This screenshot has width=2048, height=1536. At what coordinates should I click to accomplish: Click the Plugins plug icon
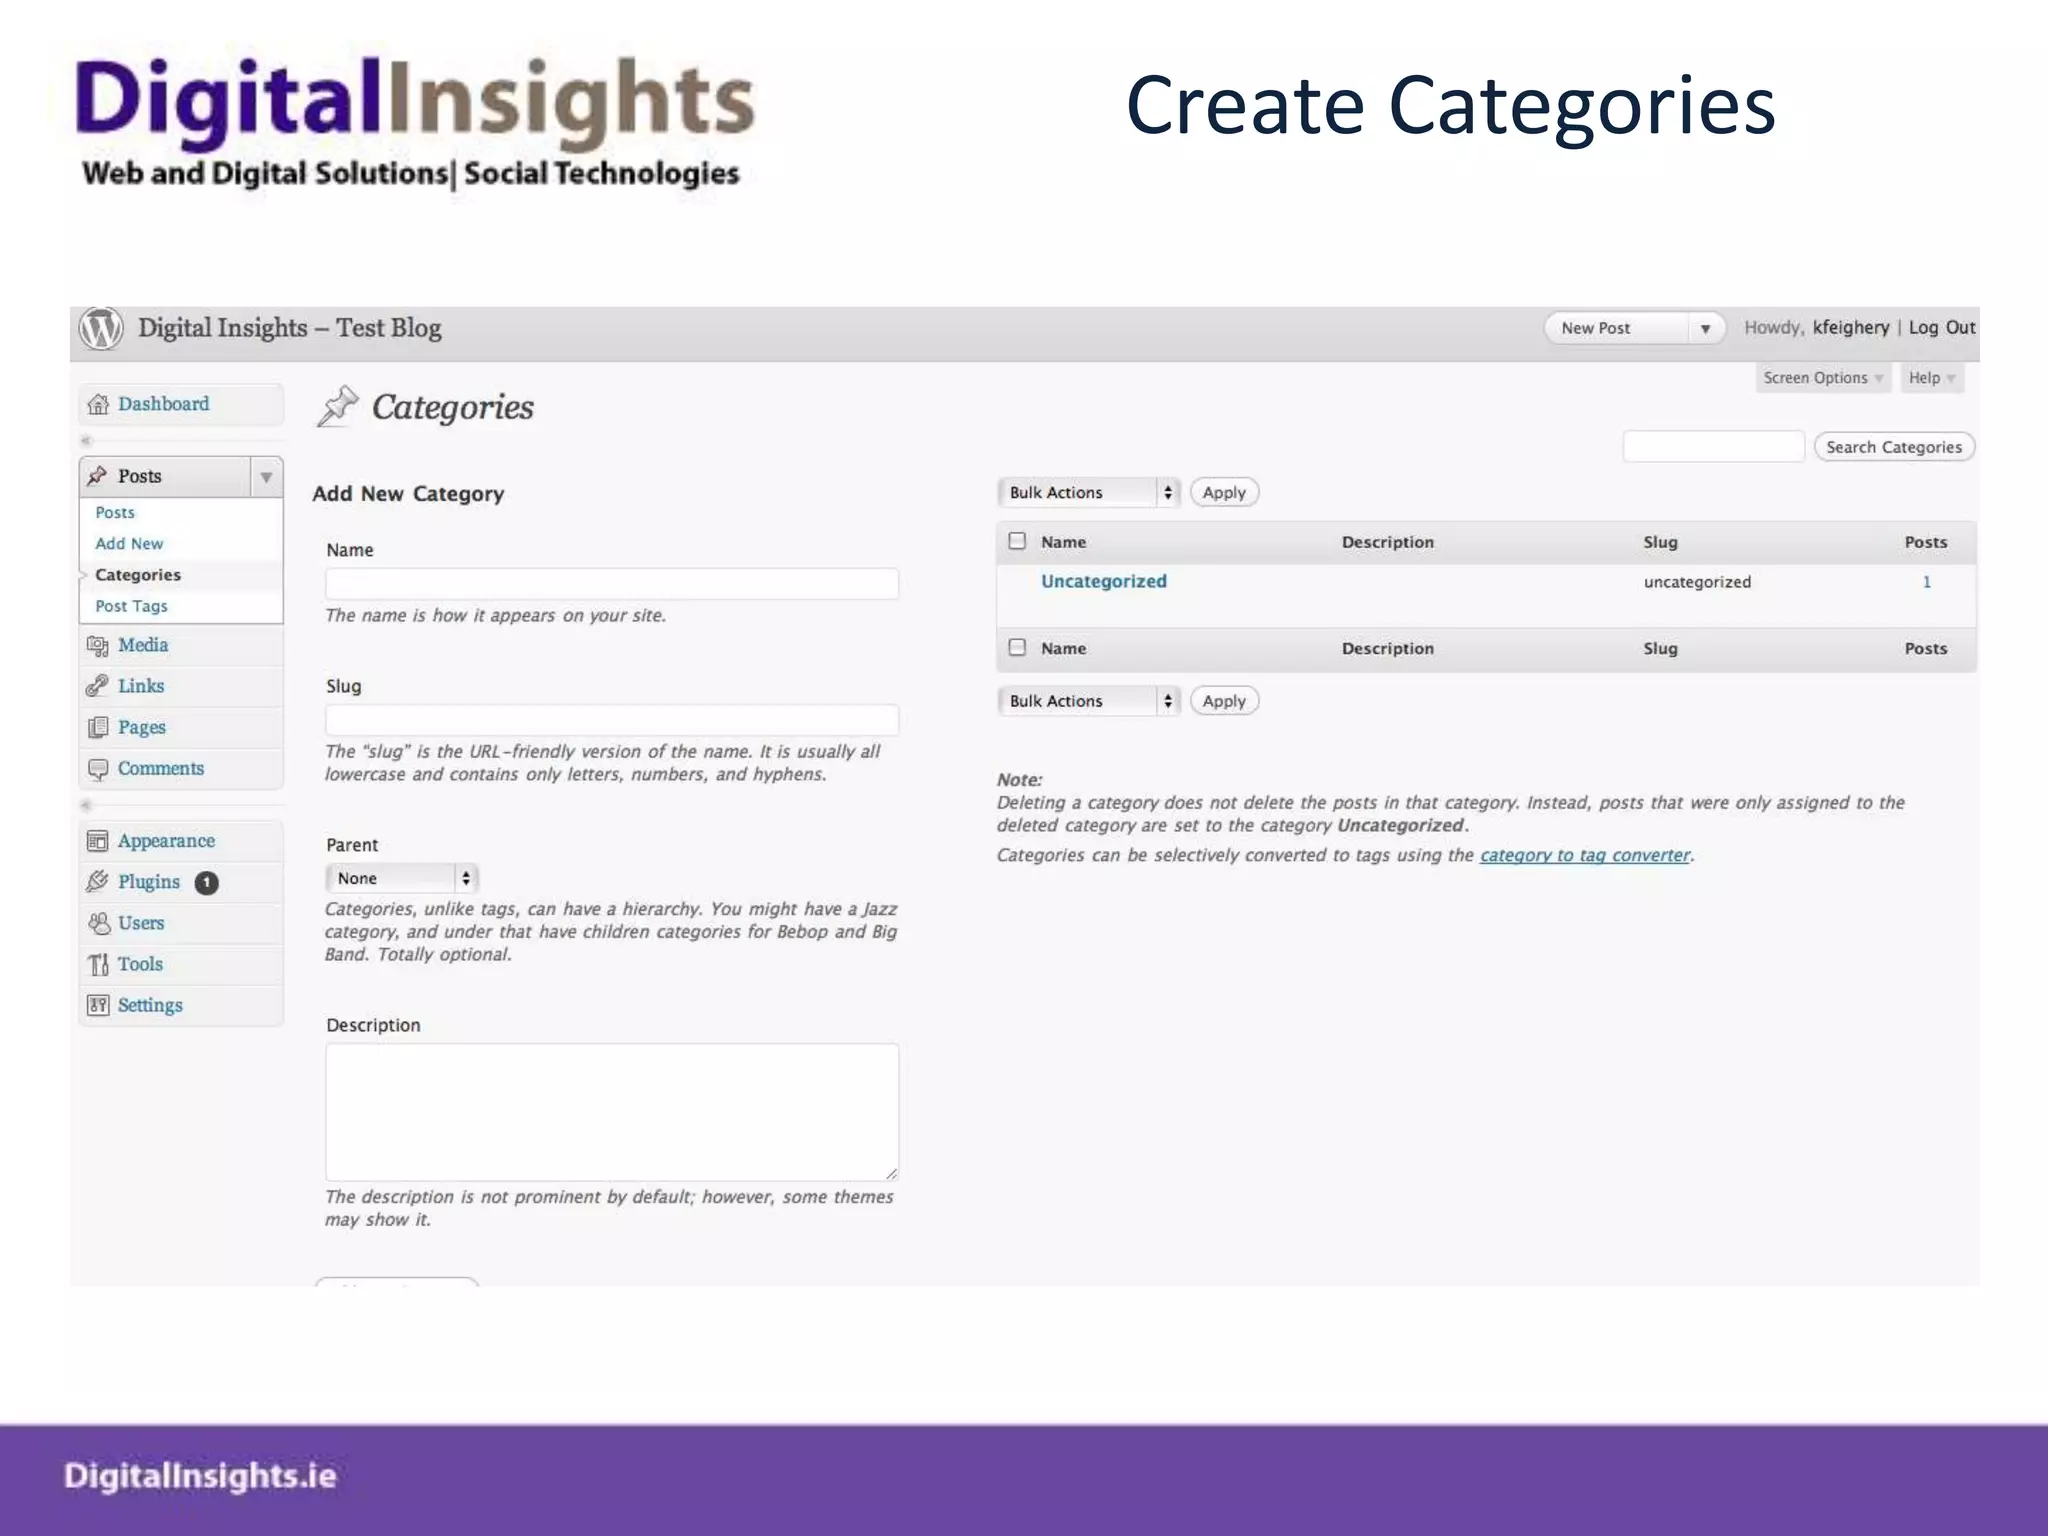(97, 882)
